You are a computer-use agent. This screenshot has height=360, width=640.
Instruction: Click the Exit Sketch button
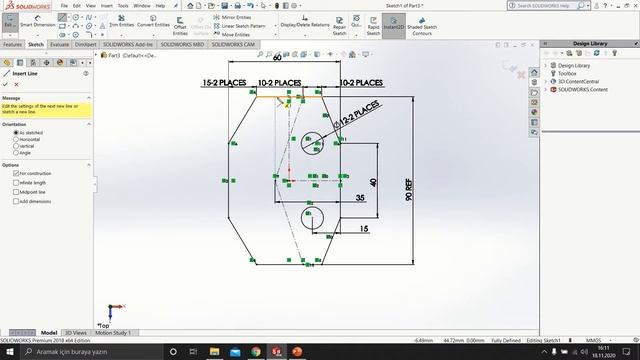[x=9, y=21]
